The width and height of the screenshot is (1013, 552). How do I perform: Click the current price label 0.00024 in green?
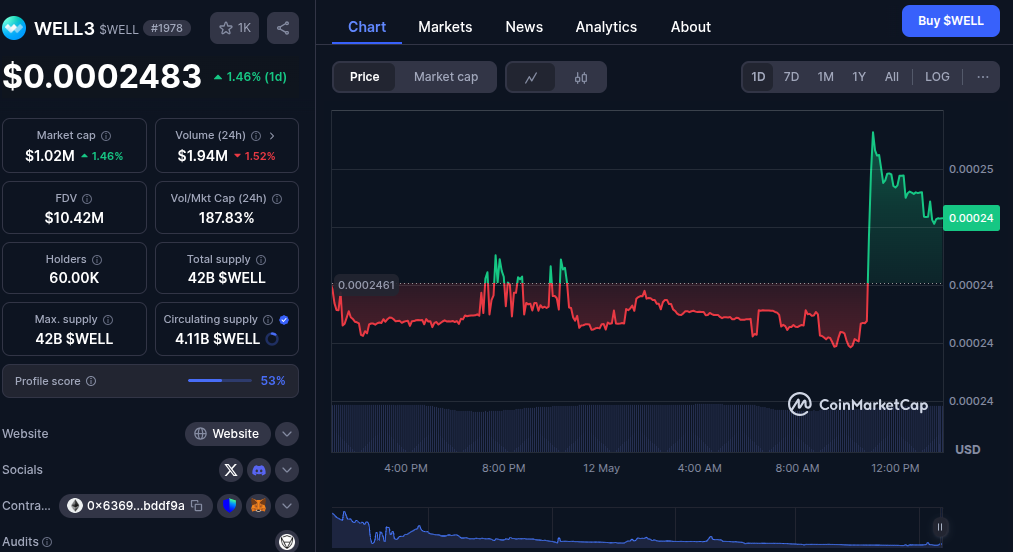pyautogui.click(x=972, y=218)
